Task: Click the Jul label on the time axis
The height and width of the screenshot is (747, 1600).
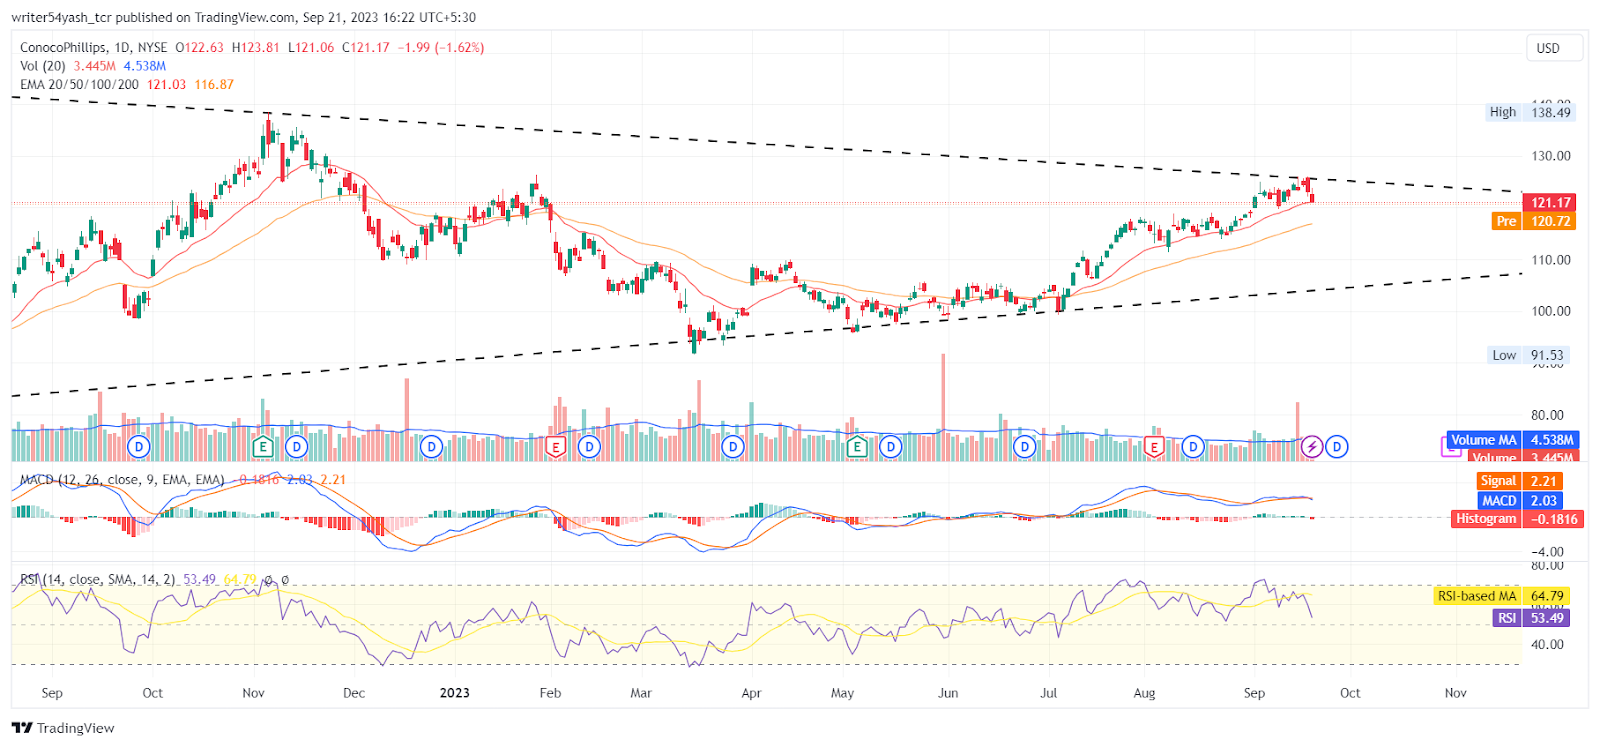Action: tap(1049, 693)
